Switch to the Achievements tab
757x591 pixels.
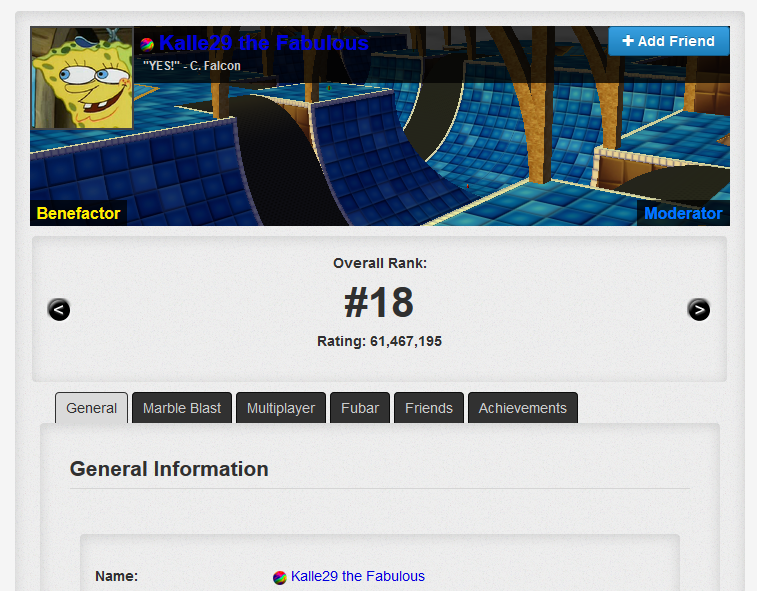coord(522,408)
